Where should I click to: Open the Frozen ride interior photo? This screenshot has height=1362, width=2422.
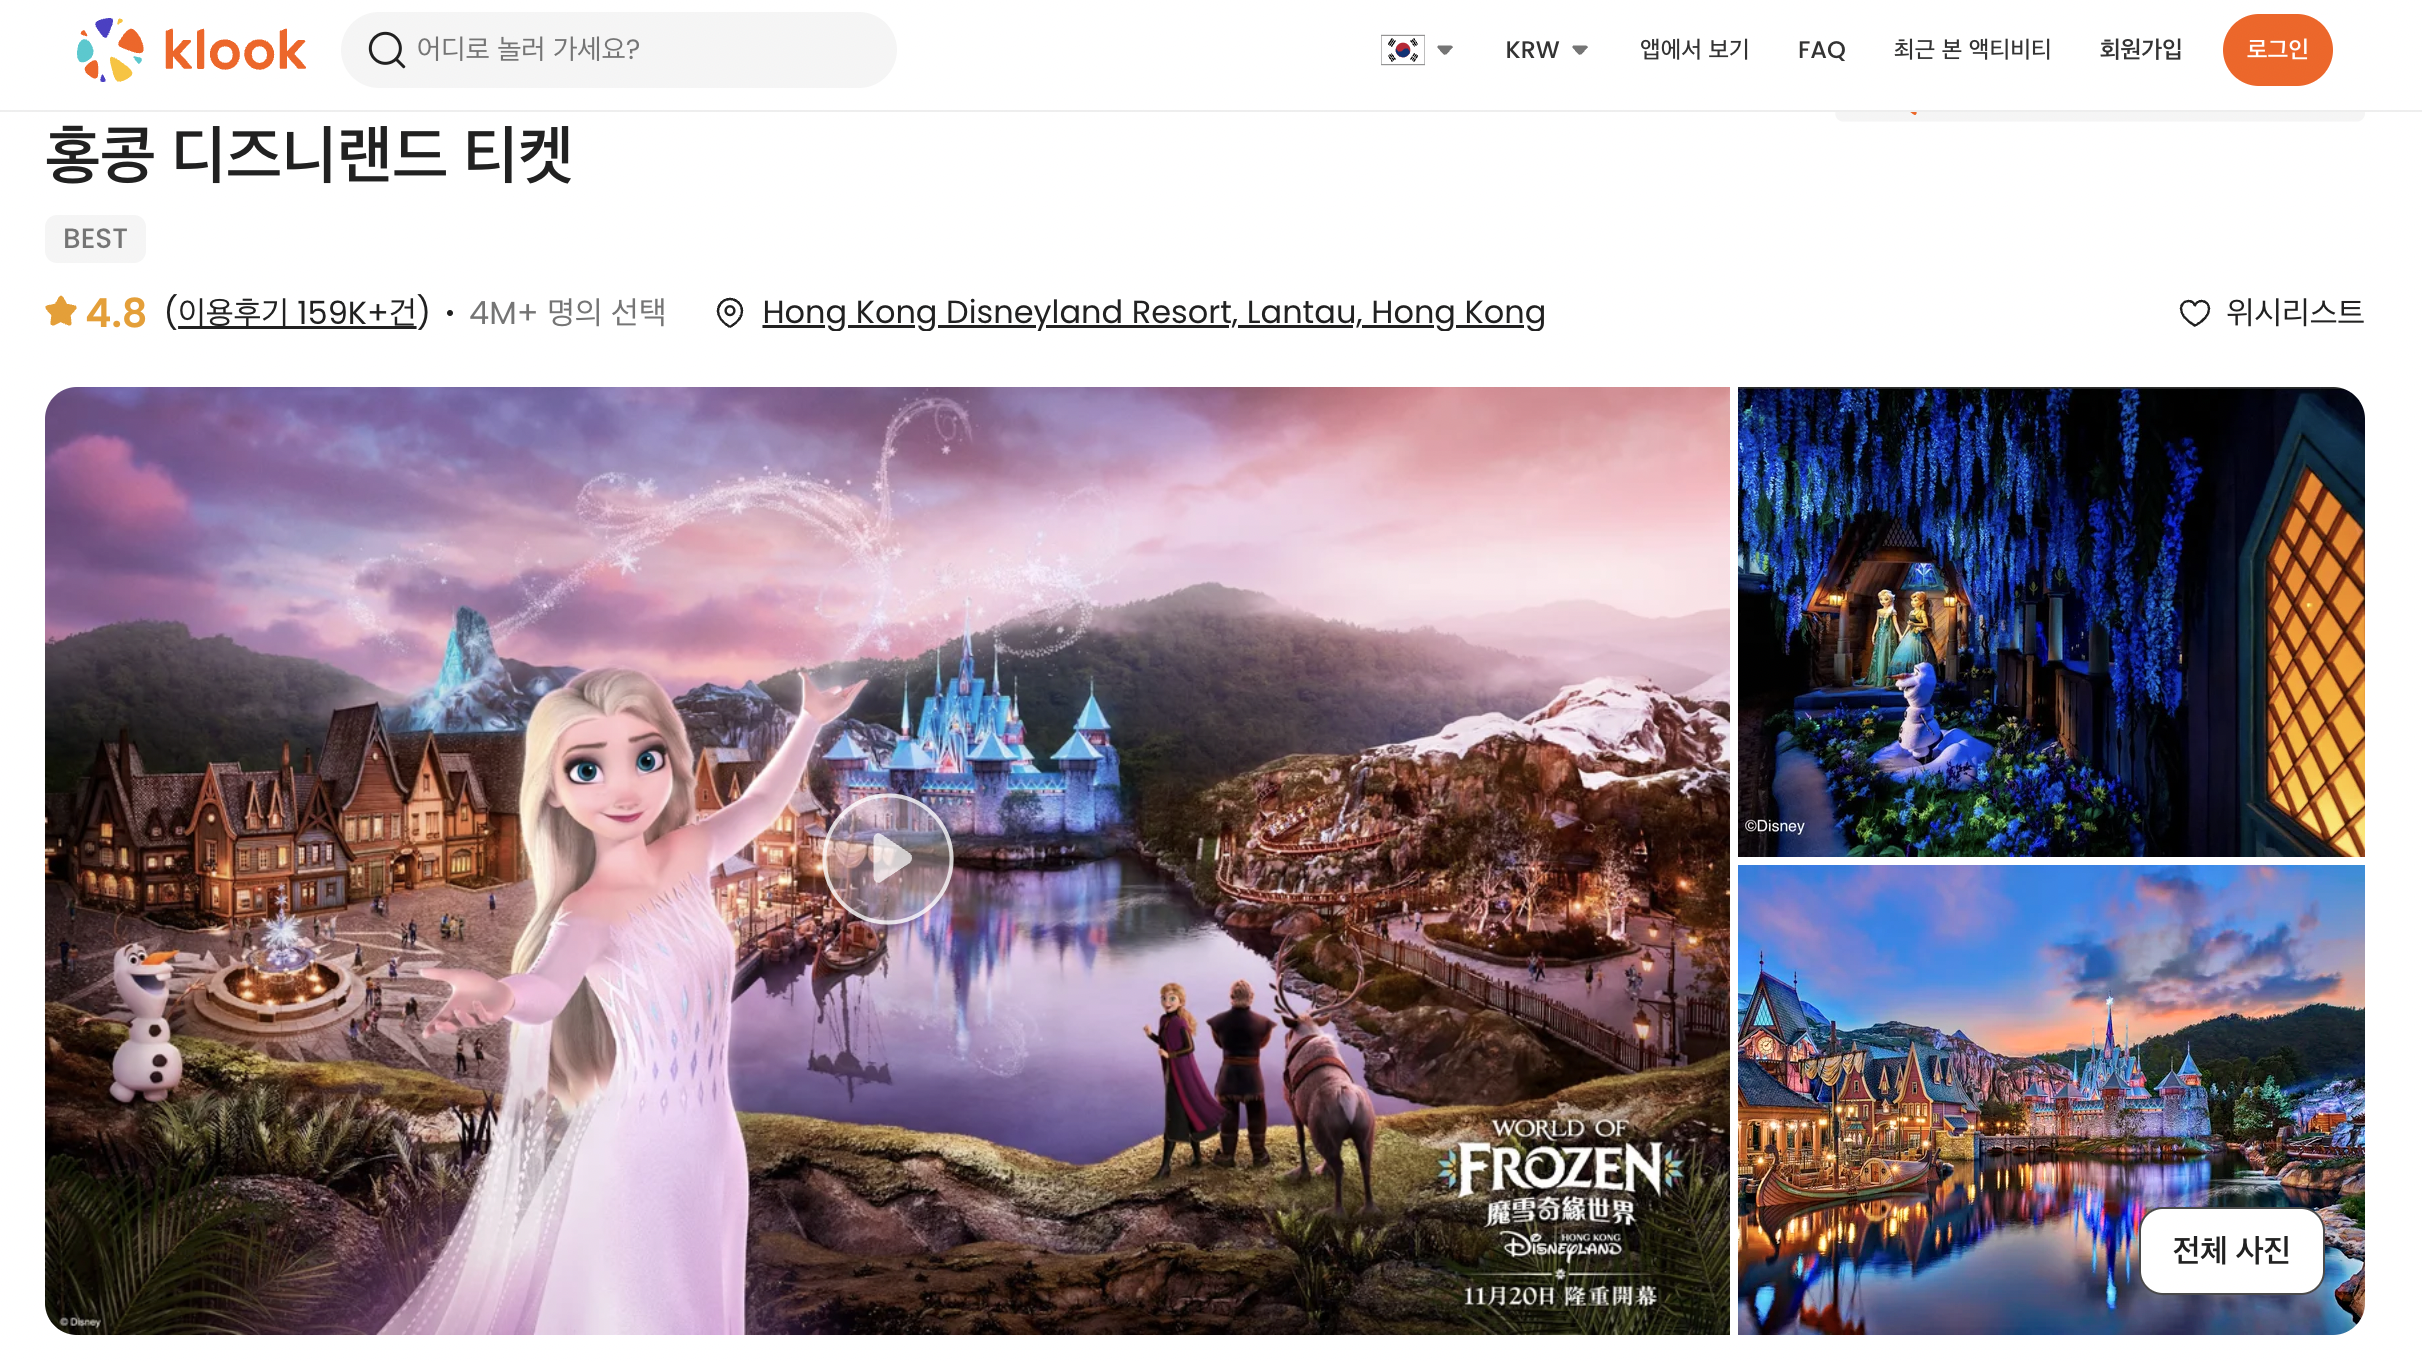click(2051, 622)
